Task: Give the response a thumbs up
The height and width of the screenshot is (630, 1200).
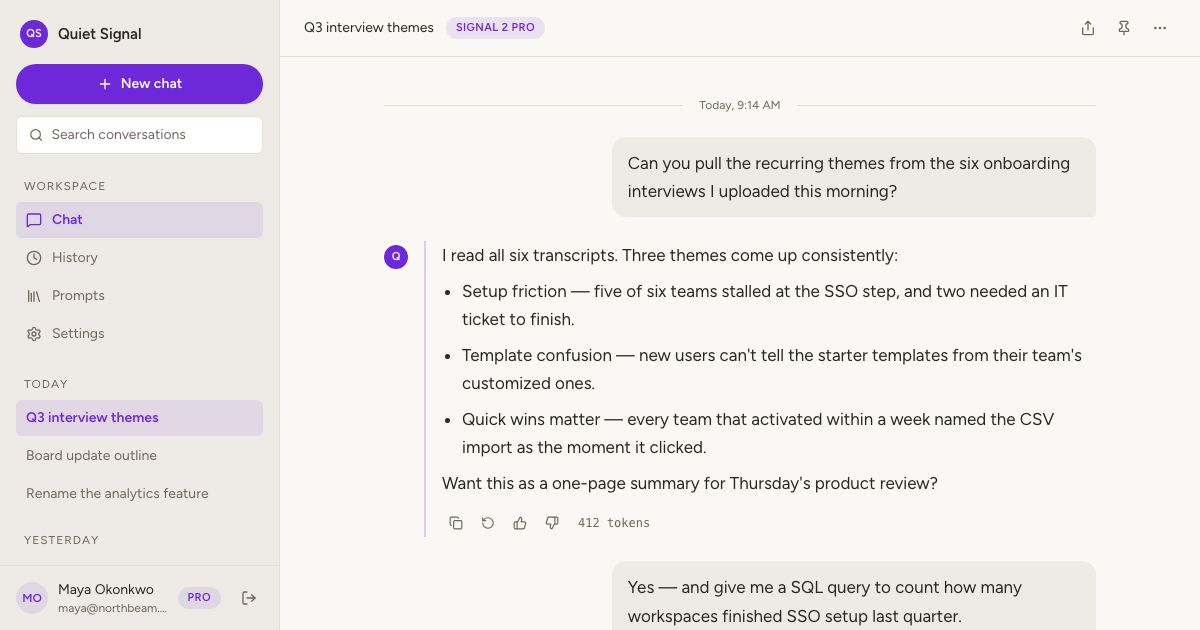Action: click(x=520, y=523)
